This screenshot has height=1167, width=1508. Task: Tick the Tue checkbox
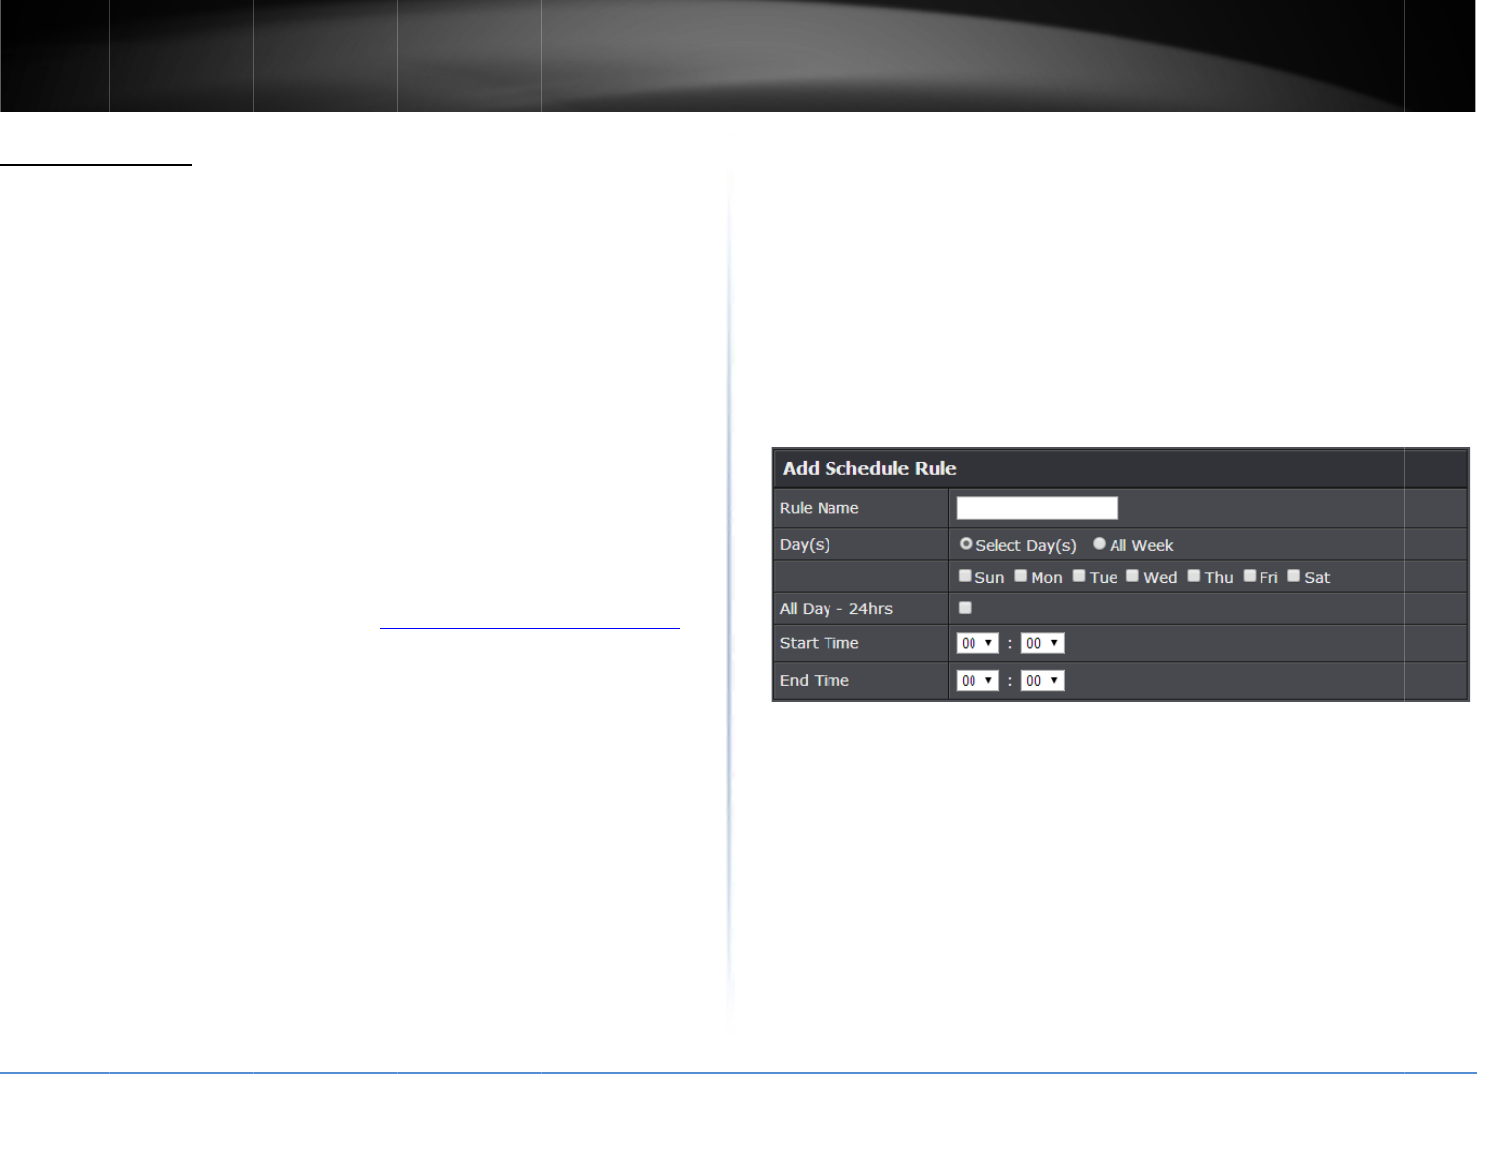tap(1079, 576)
